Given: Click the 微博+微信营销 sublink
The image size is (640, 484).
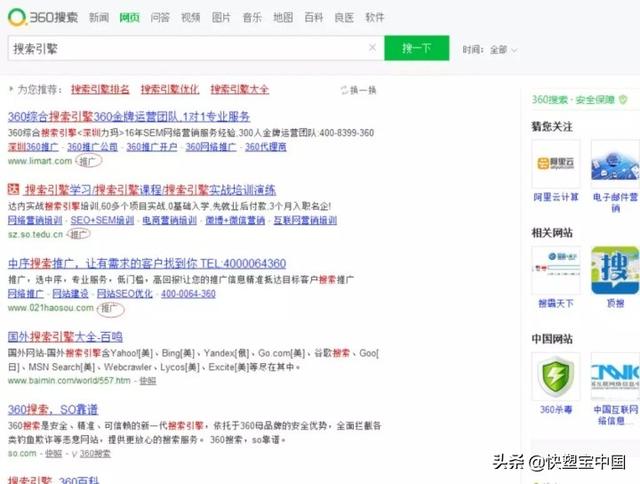Looking at the screenshot, I should point(235,220).
